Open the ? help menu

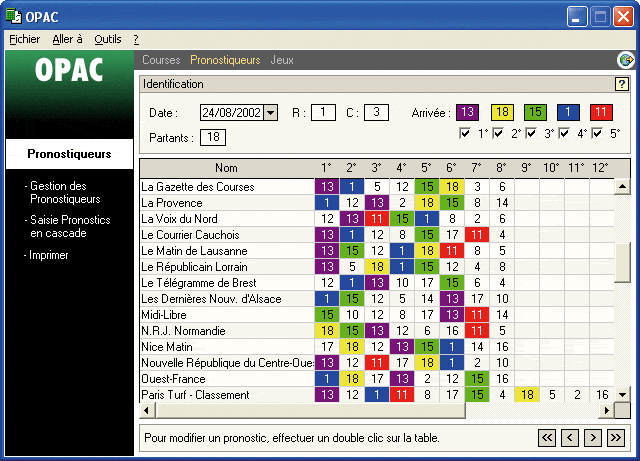(136, 39)
